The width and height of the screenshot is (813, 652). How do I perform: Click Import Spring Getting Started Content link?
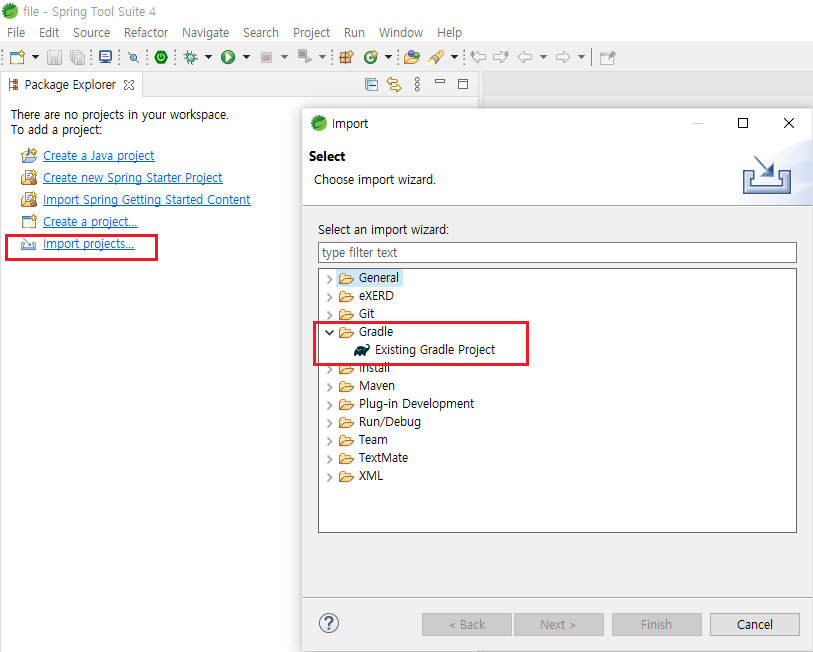[x=147, y=200]
